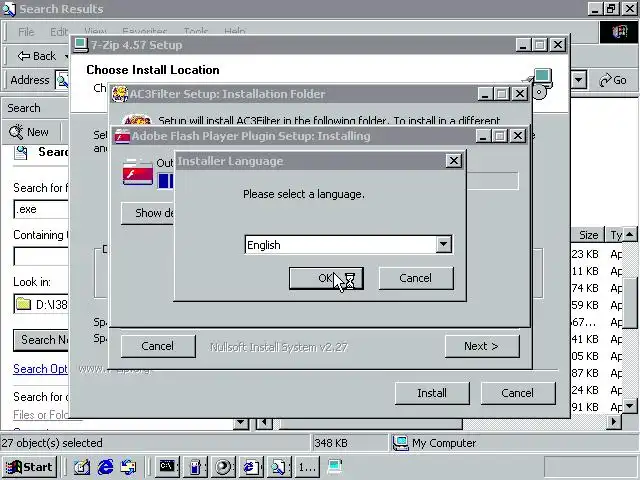Switch to Search Results taskbar button

point(279,467)
